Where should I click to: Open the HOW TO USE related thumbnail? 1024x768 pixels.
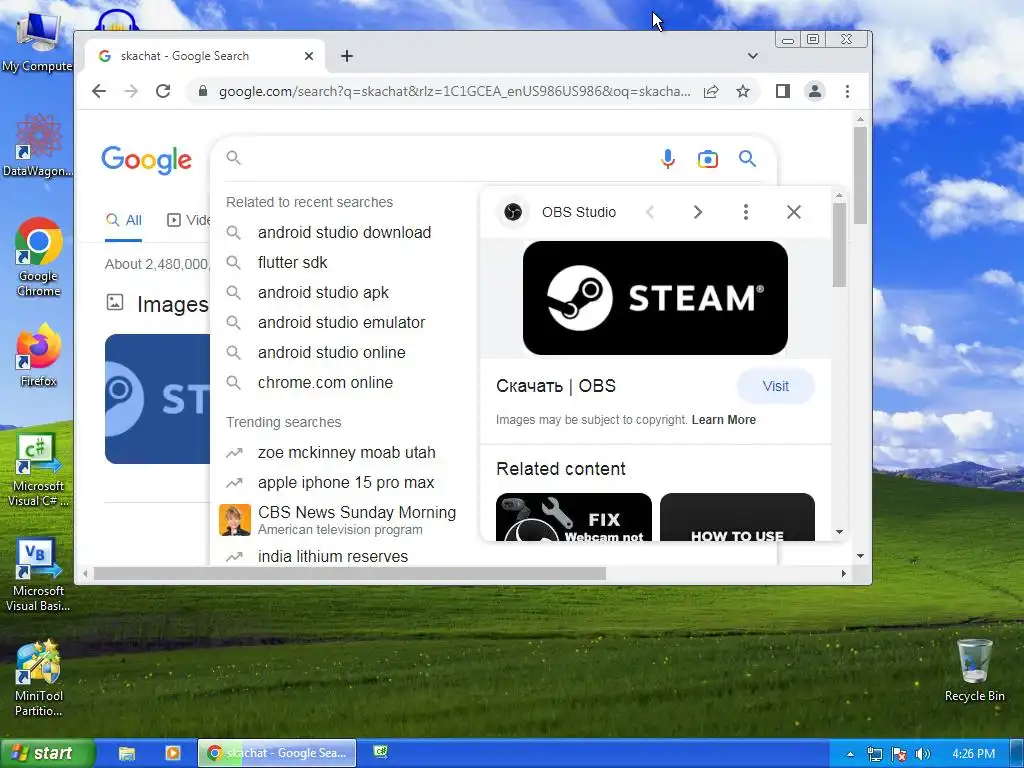coord(737,517)
